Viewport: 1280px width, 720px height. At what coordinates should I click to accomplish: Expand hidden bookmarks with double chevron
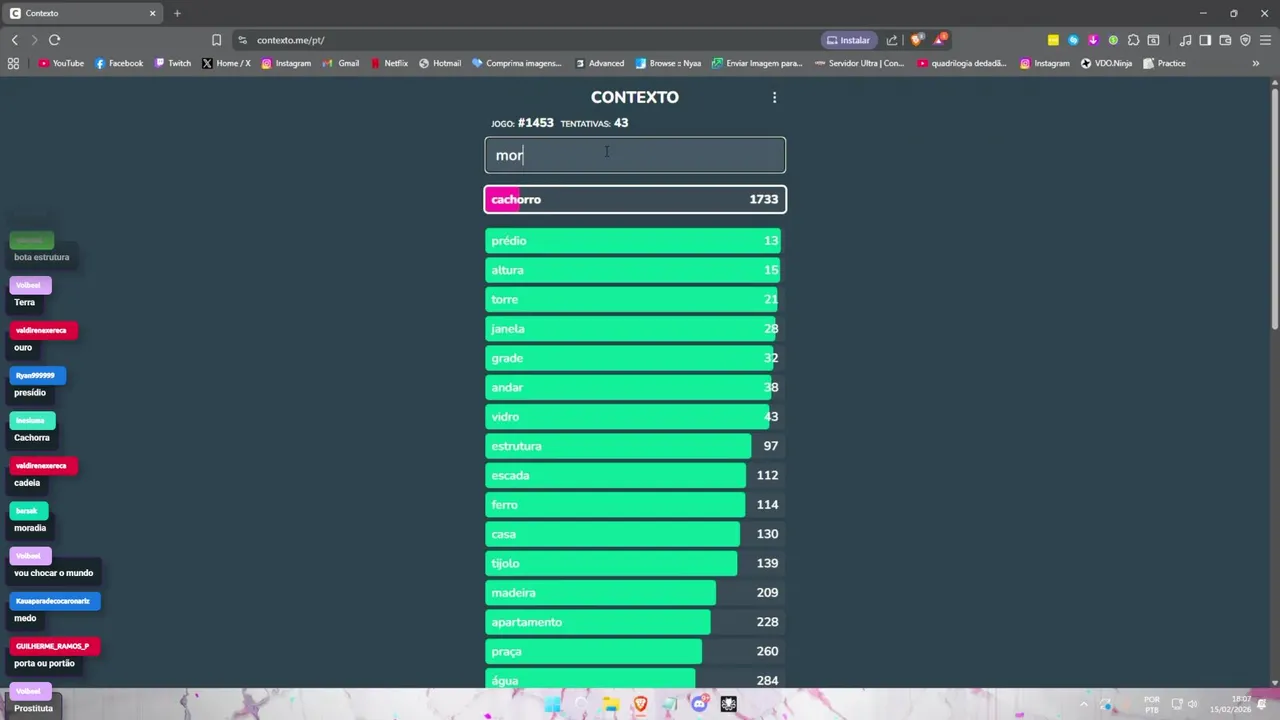pyautogui.click(x=1256, y=63)
